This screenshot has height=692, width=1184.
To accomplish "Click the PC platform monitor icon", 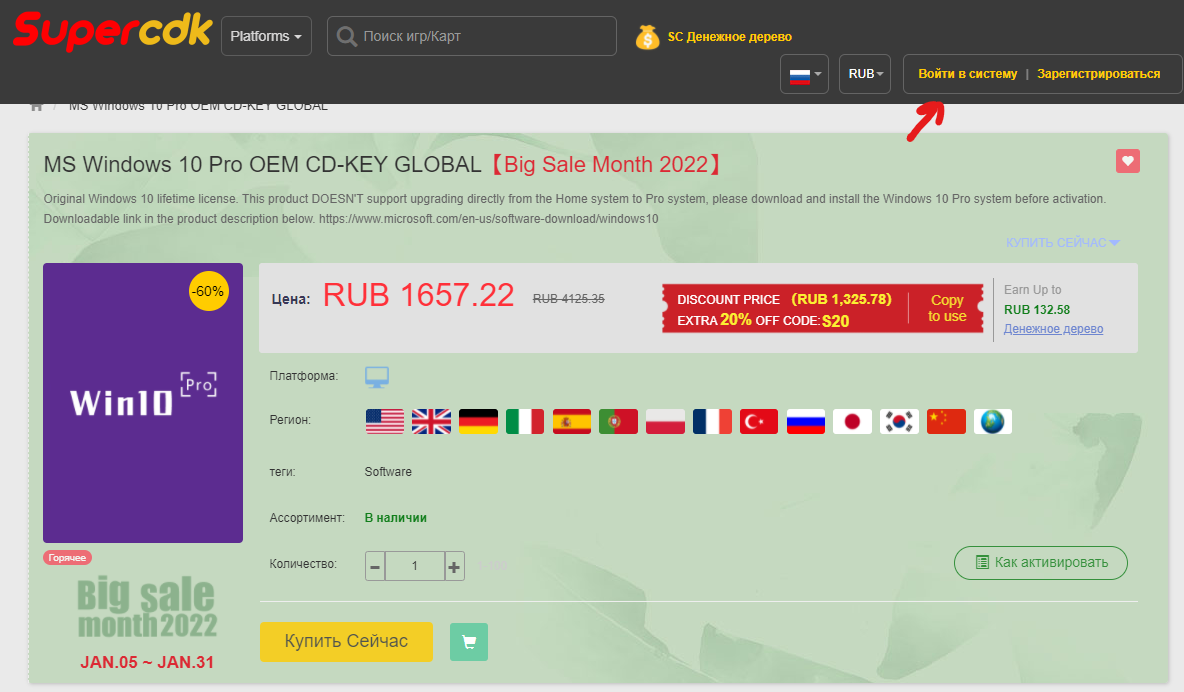I will 377,376.
